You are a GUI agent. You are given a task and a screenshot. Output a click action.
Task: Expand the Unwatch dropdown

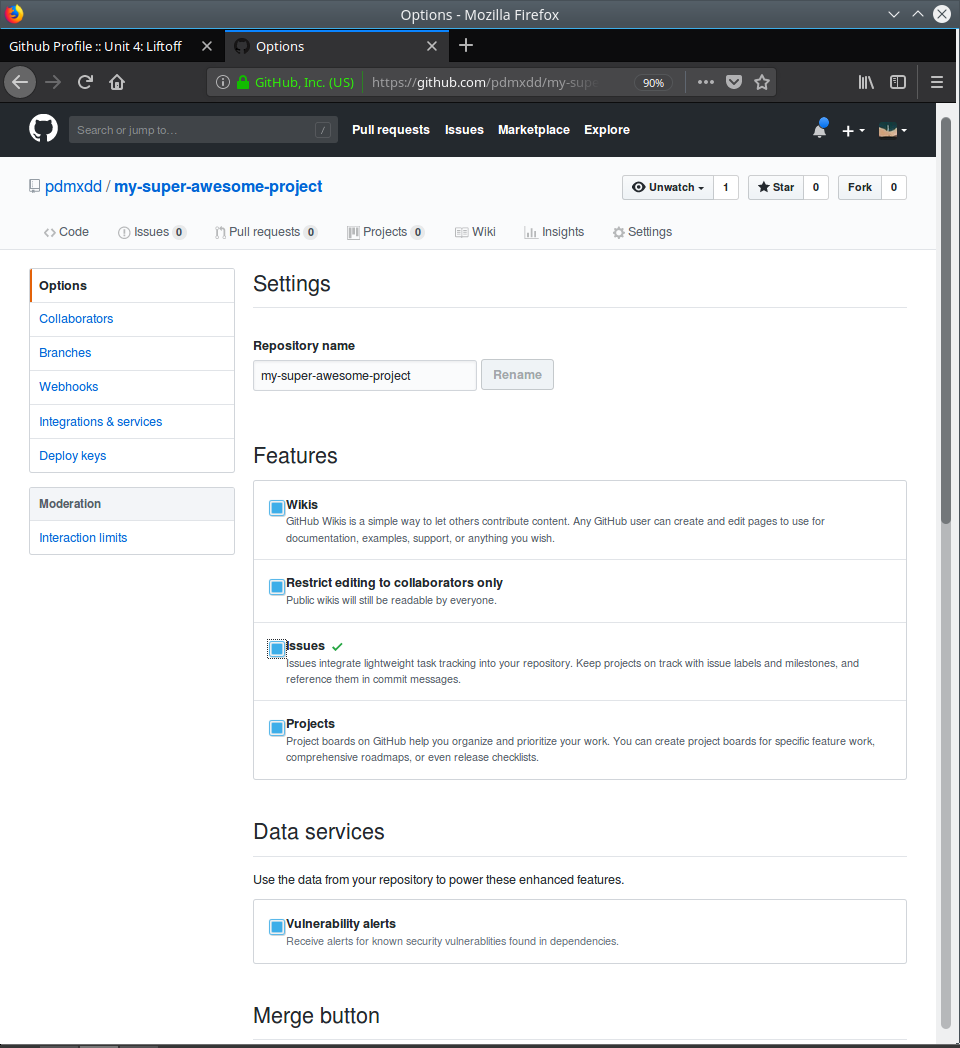coord(669,187)
